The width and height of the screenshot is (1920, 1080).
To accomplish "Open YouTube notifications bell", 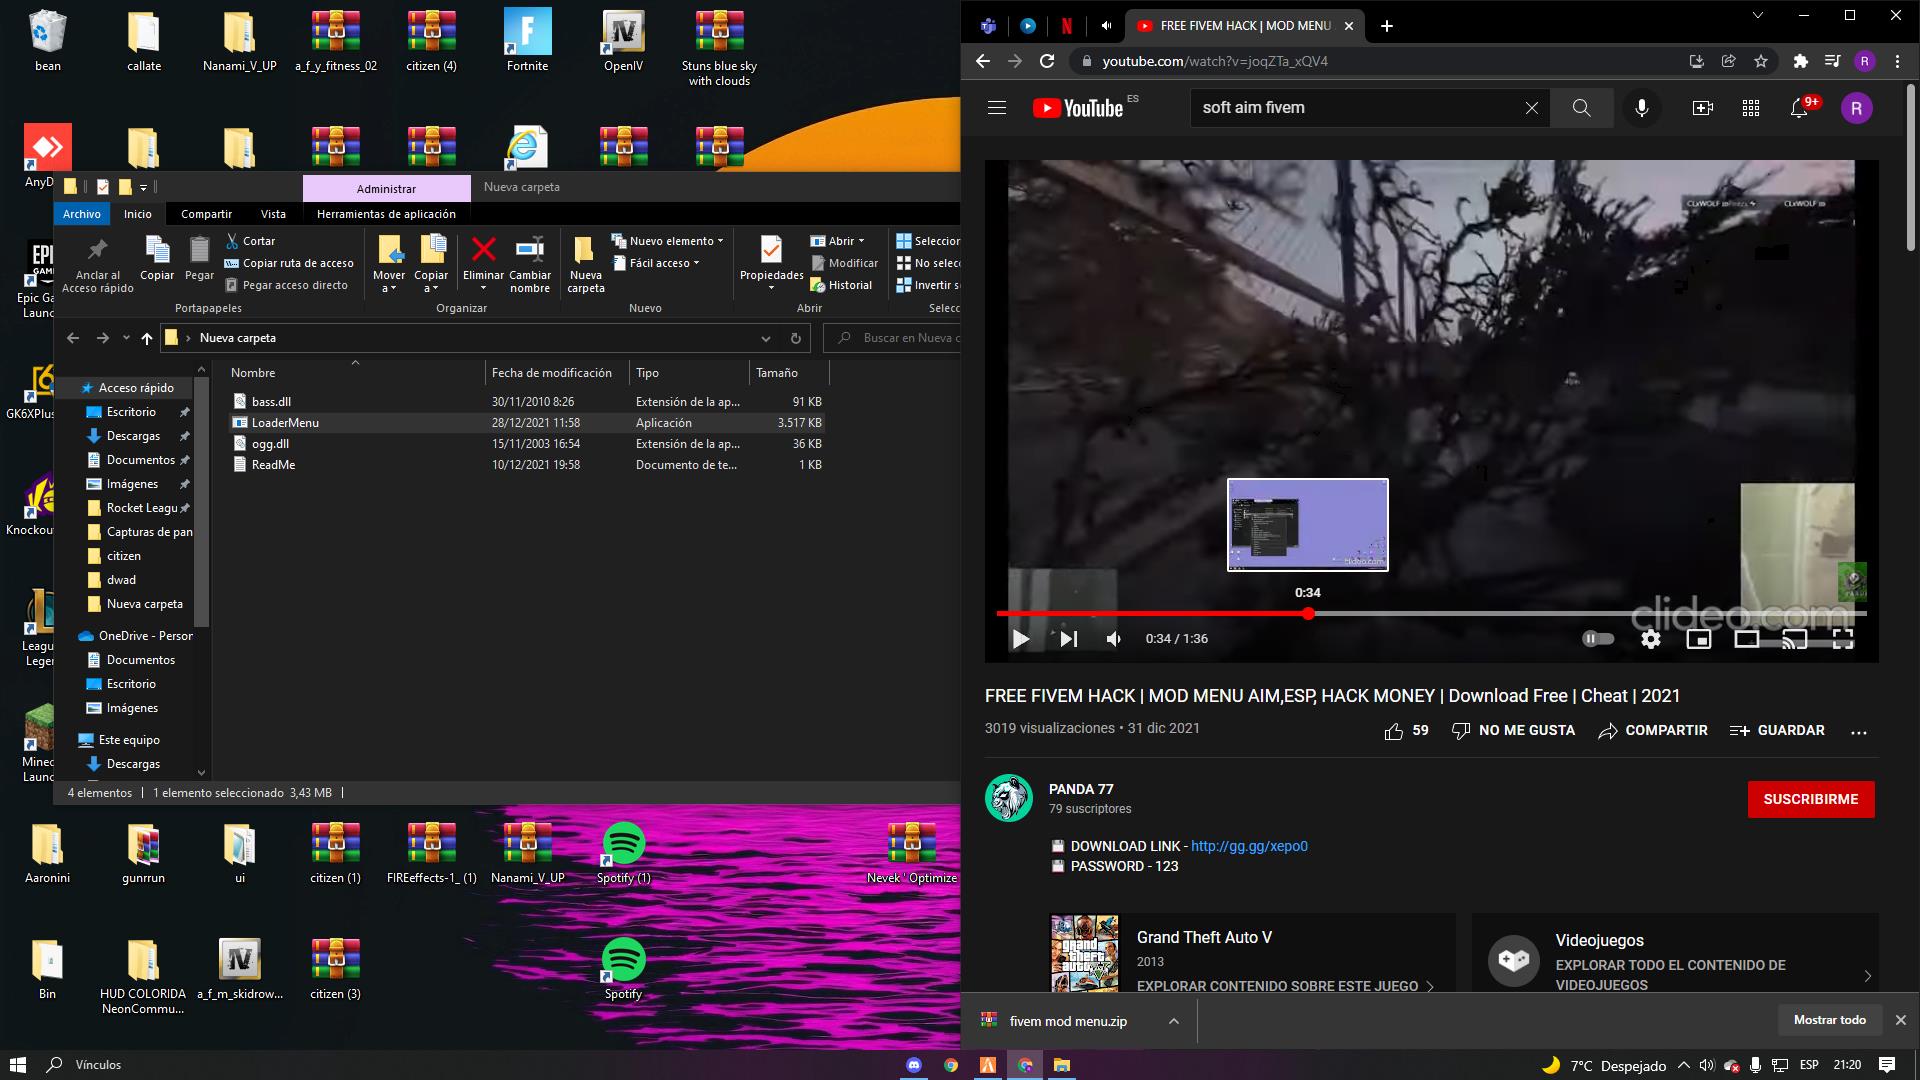I will [1799, 108].
